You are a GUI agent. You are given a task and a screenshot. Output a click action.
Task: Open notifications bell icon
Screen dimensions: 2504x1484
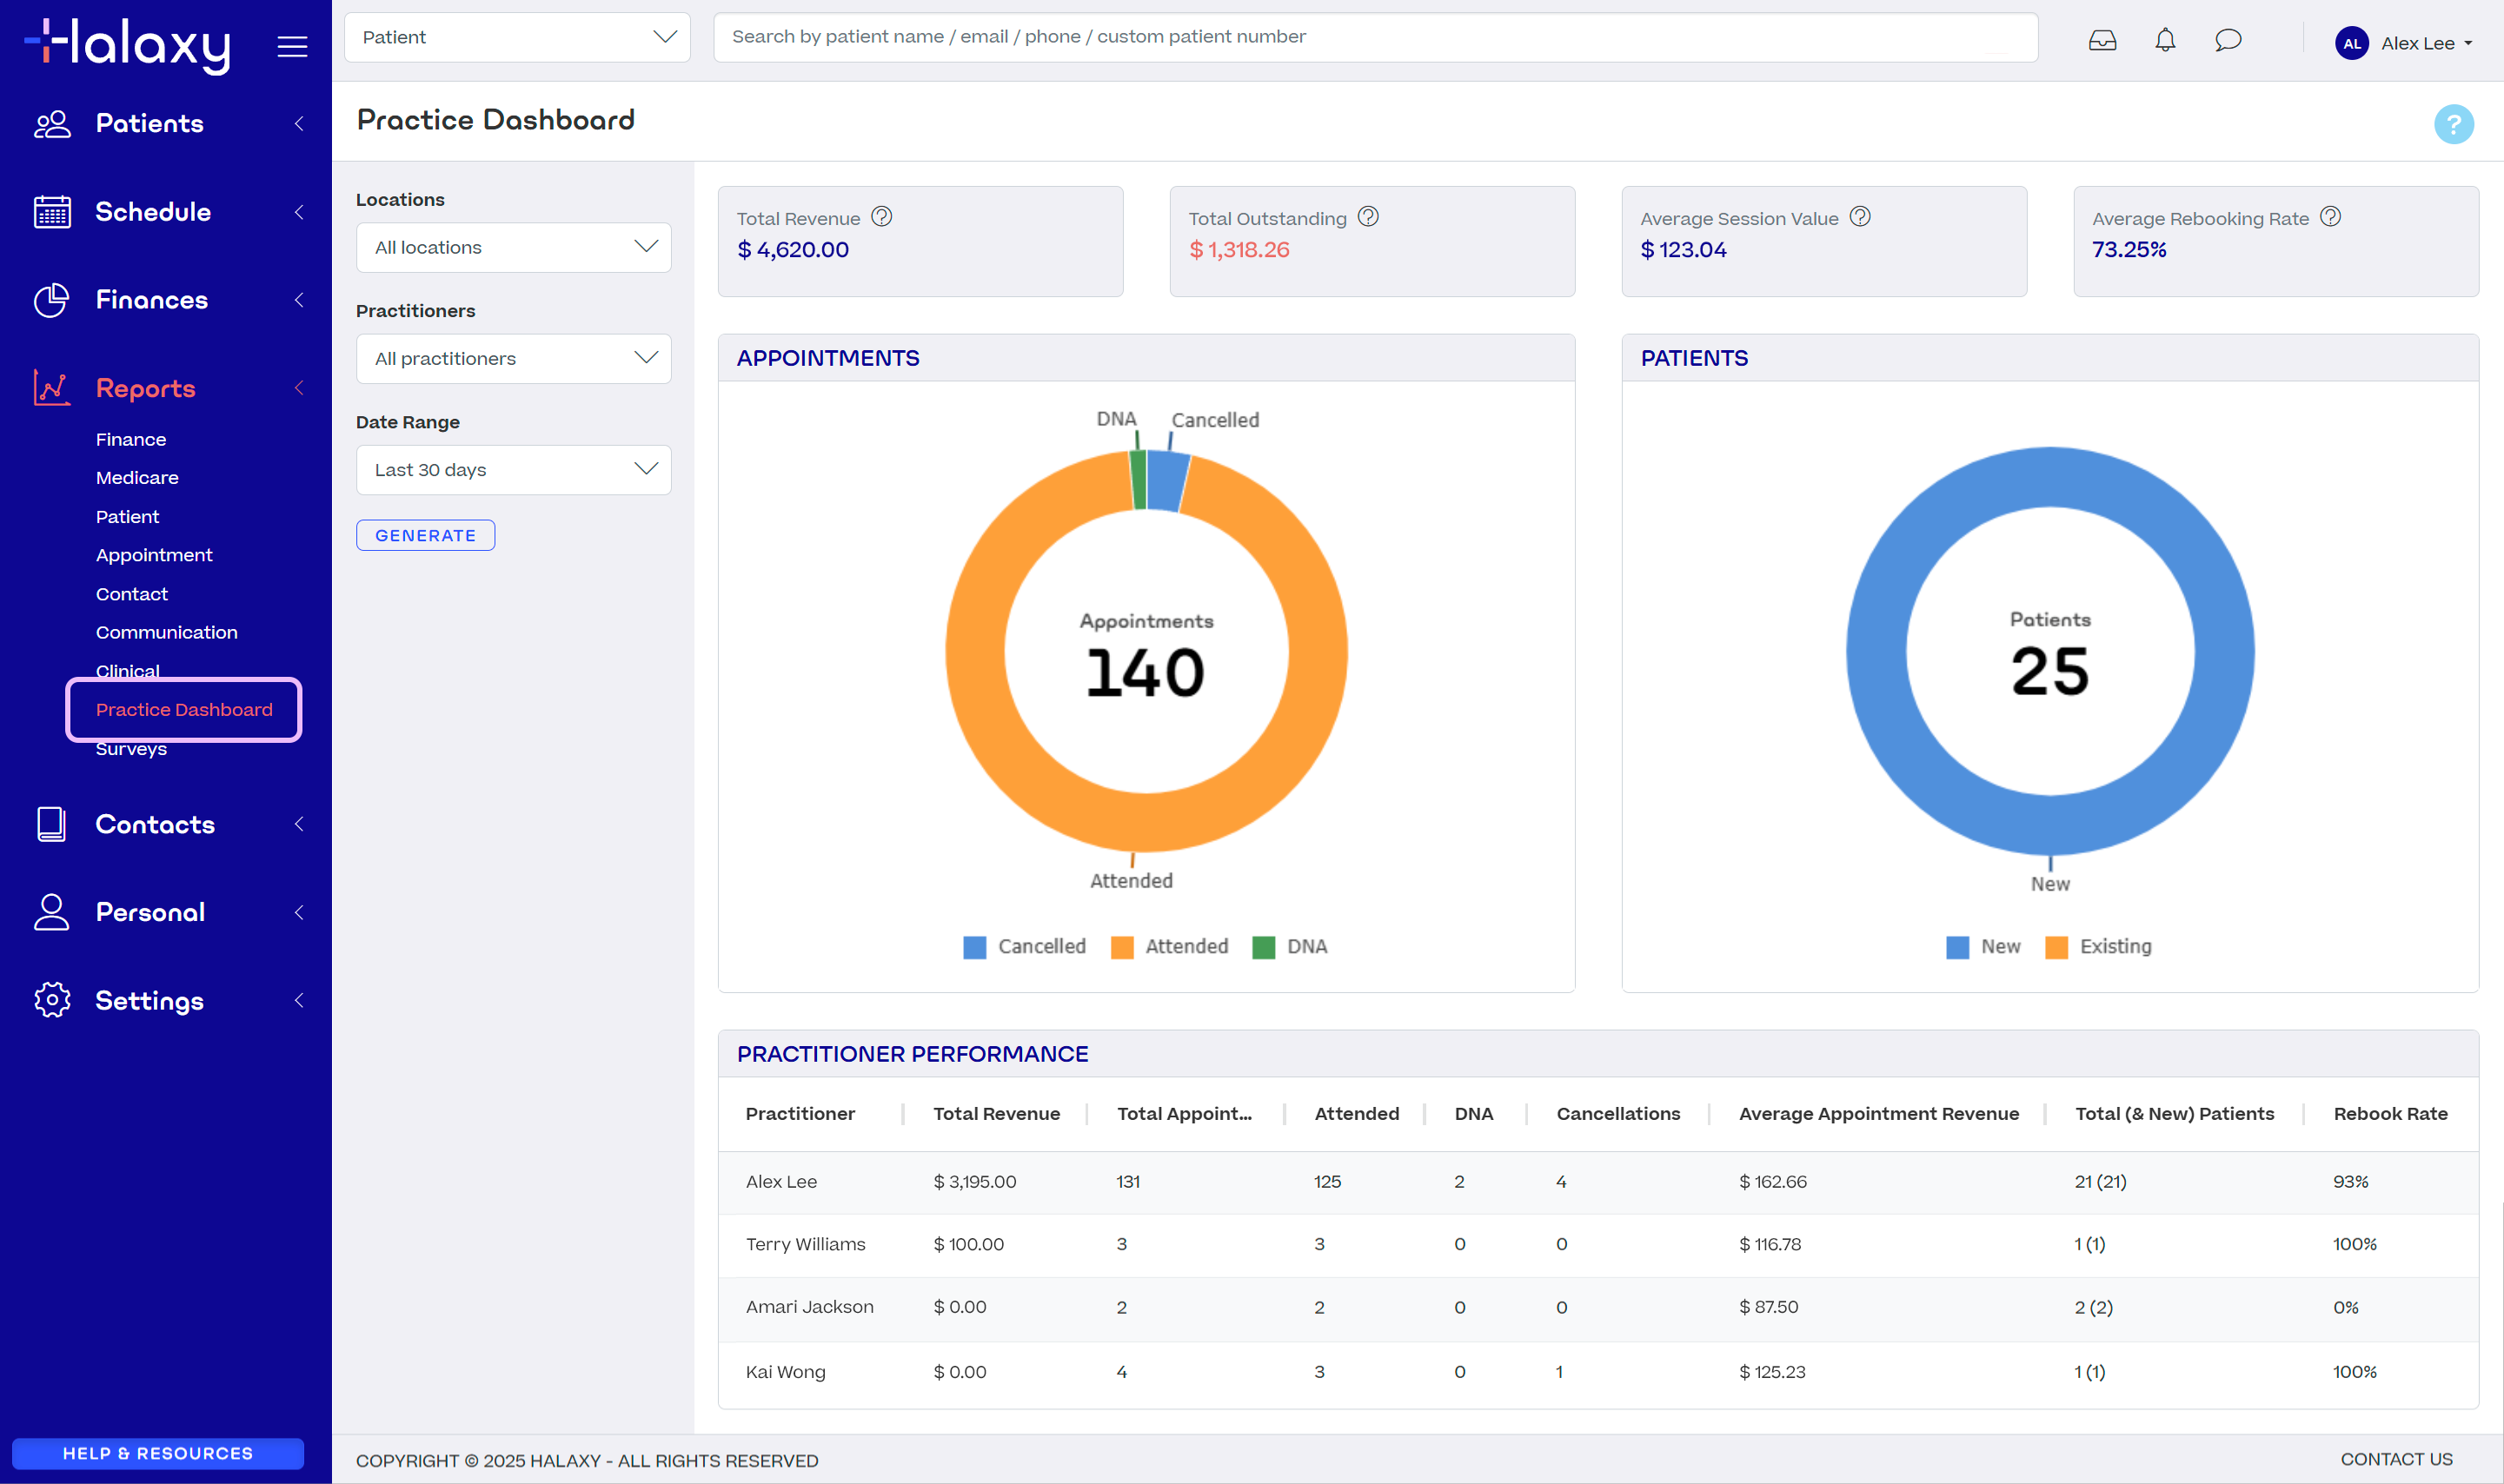[x=2165, y=41]
